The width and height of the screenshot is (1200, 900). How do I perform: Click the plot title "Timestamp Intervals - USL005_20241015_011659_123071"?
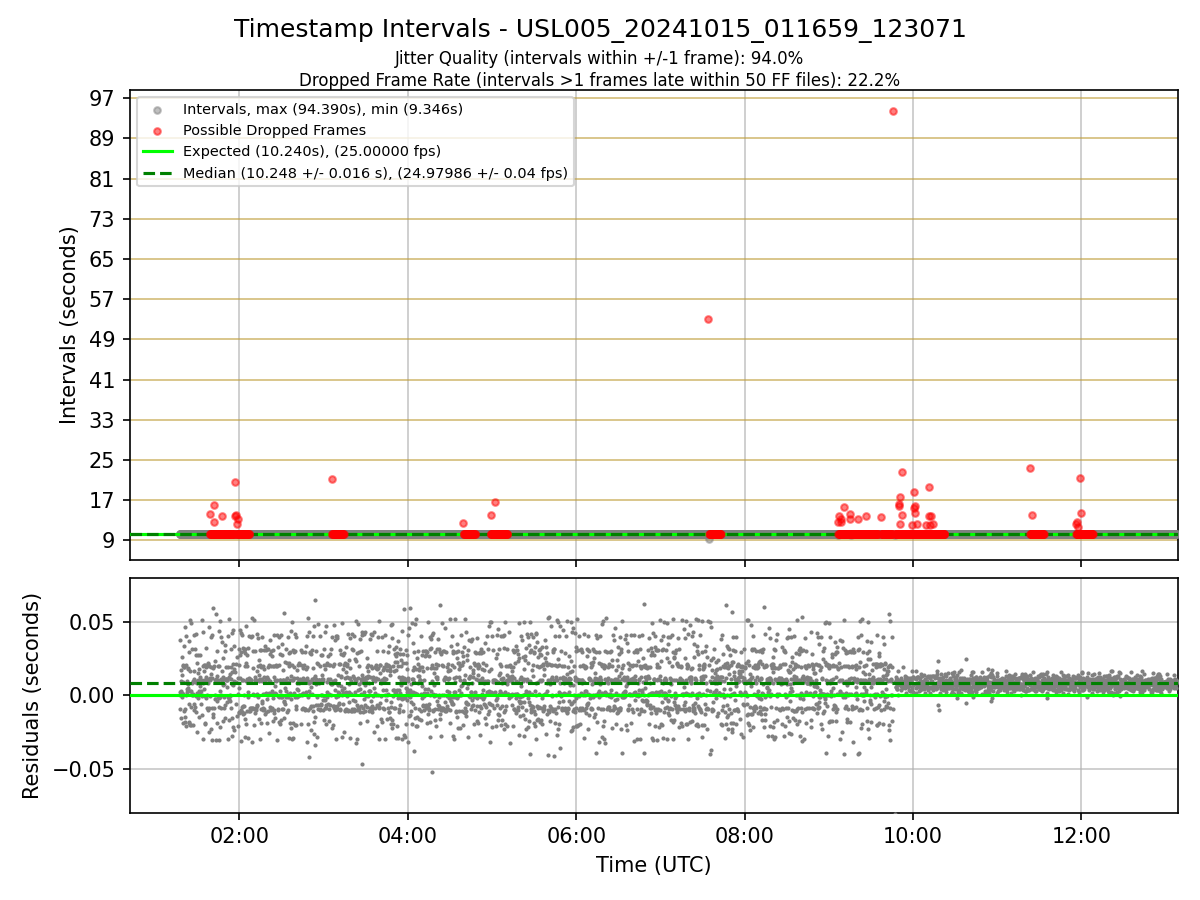pos(600,29)
